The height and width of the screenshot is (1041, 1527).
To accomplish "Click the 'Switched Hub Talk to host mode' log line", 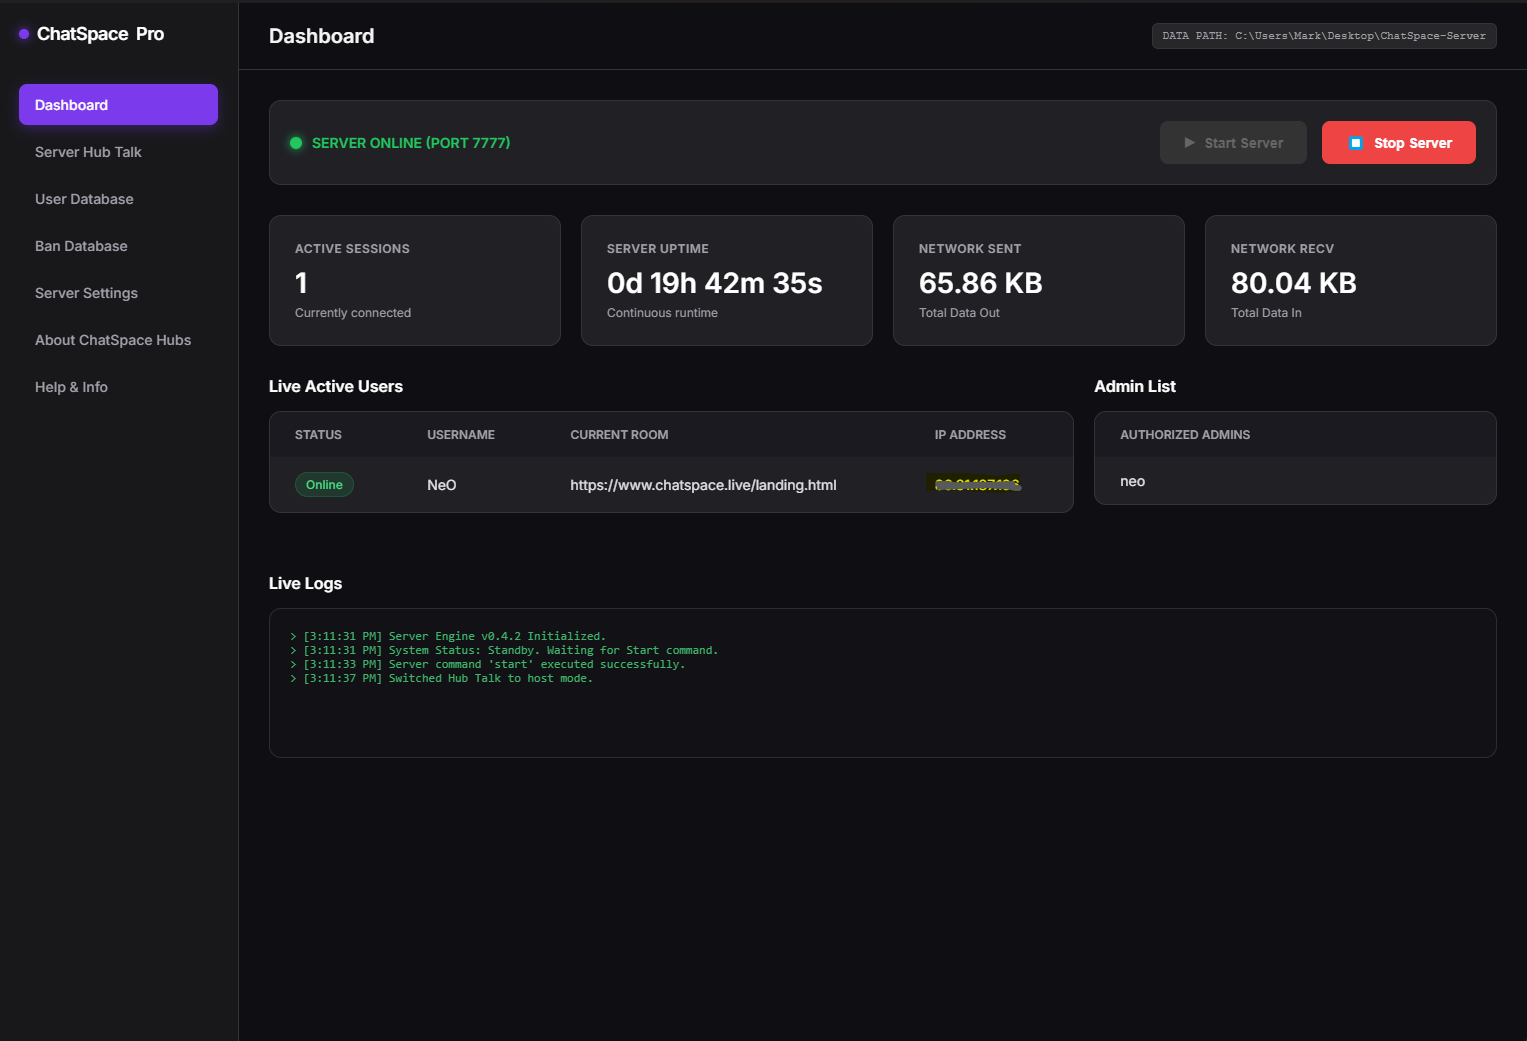I will coord(441,678).
